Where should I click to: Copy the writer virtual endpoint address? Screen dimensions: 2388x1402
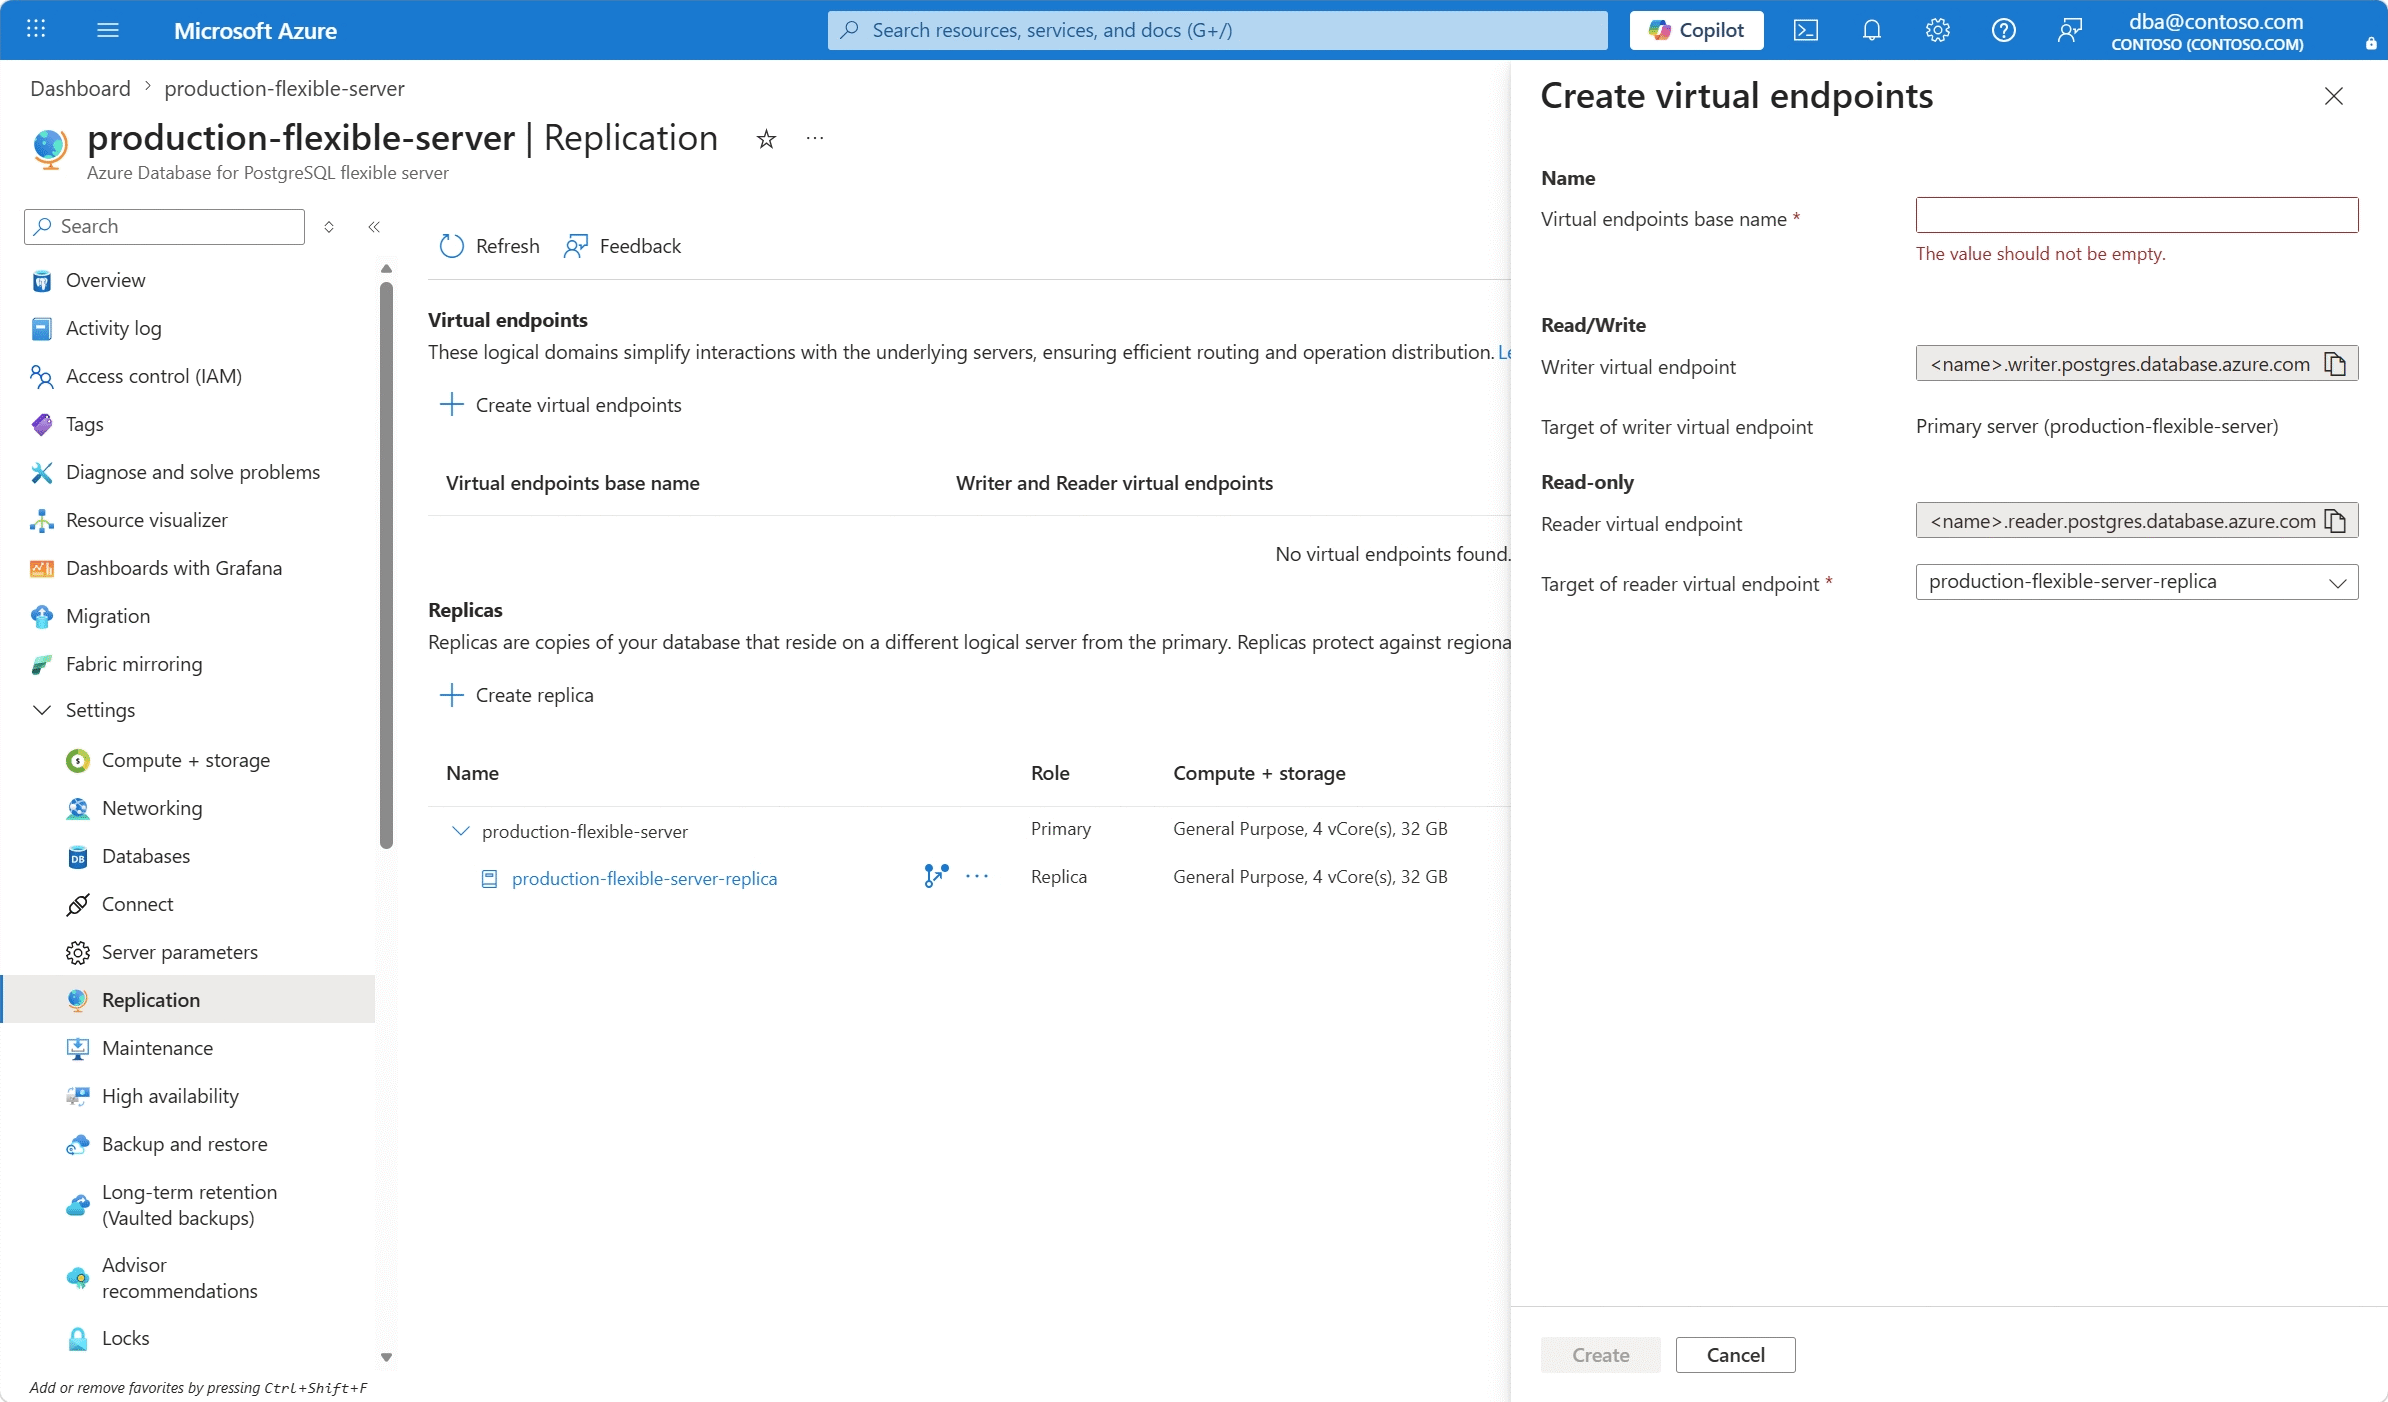click(2336, 364)
